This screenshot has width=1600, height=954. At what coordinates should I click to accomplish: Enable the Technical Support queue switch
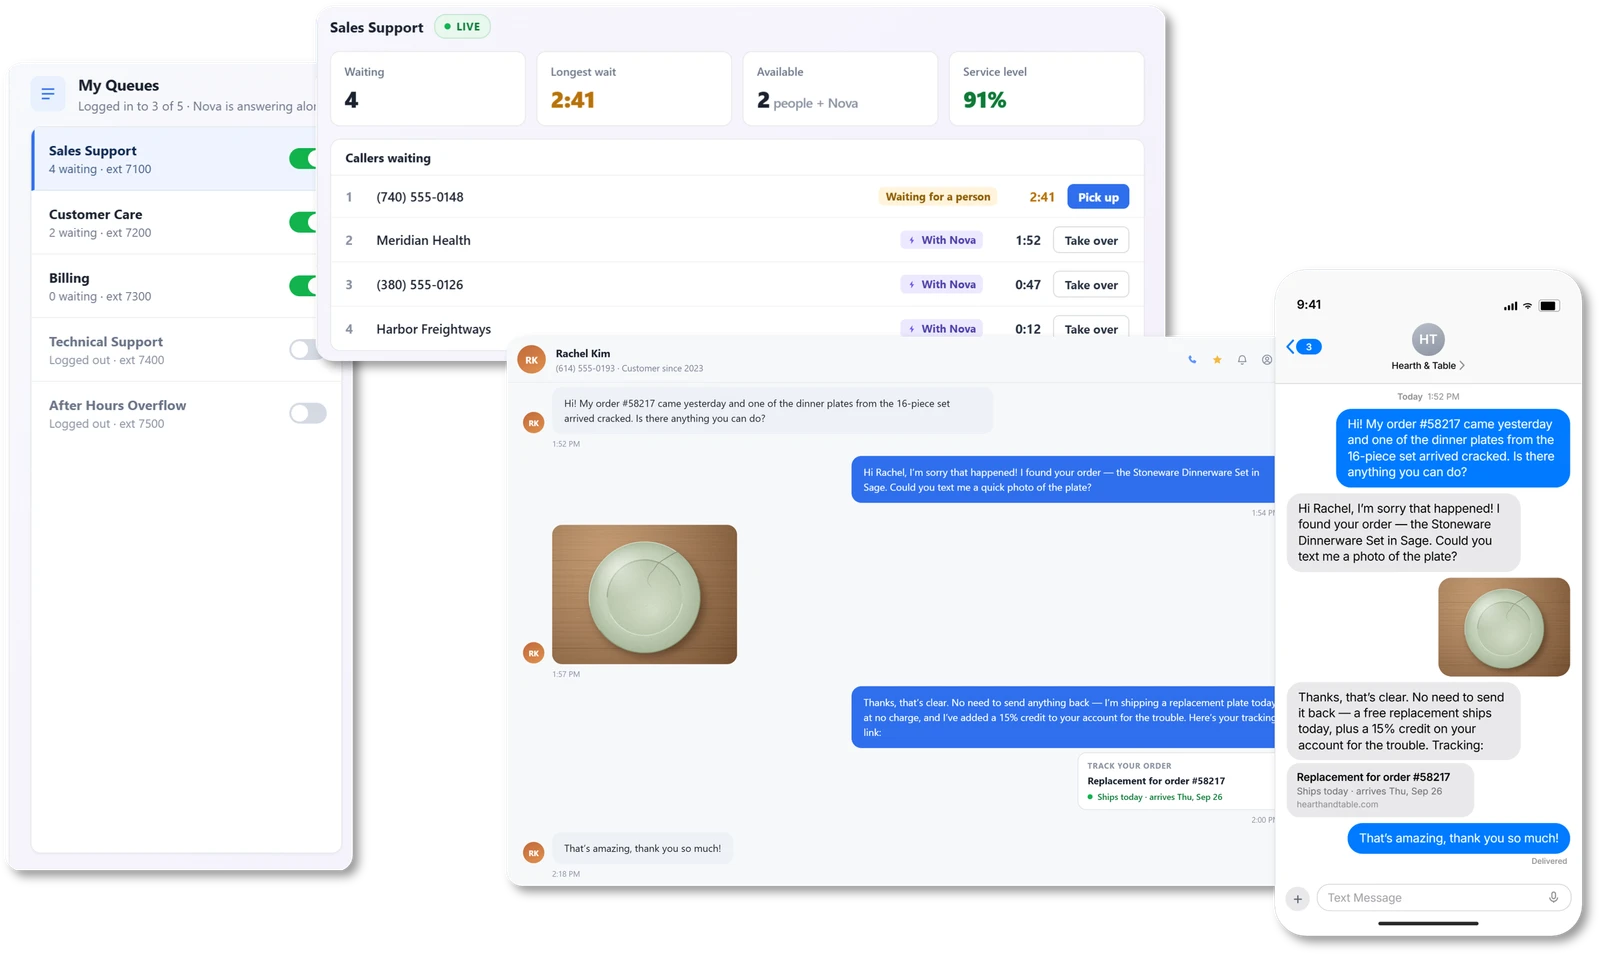pyautogui.click(x=304, y=349)
